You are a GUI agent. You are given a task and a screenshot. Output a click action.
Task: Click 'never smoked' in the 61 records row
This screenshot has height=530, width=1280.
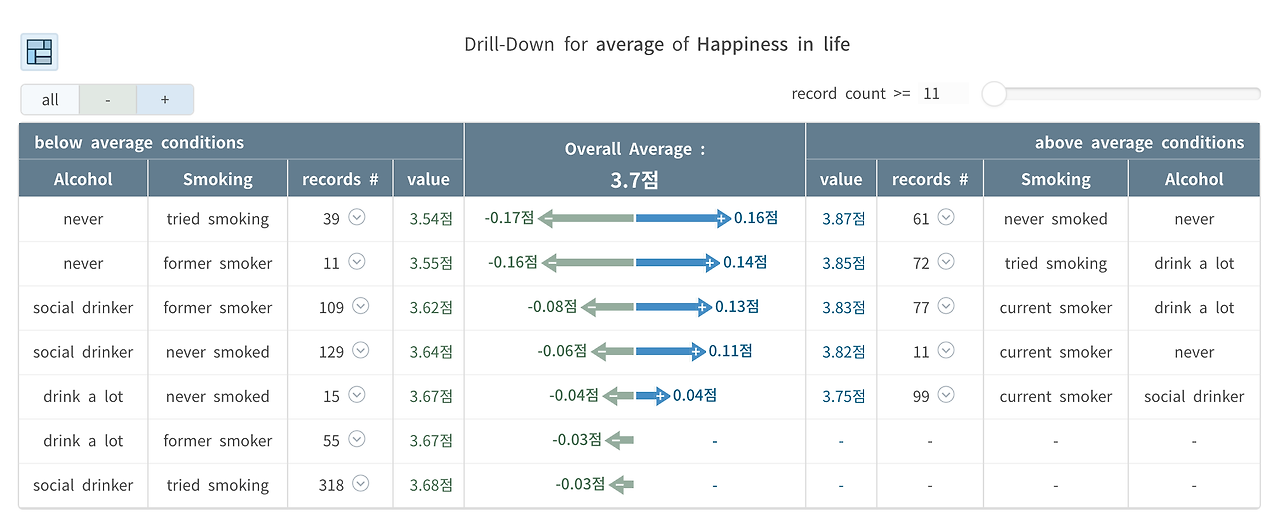1056,219
